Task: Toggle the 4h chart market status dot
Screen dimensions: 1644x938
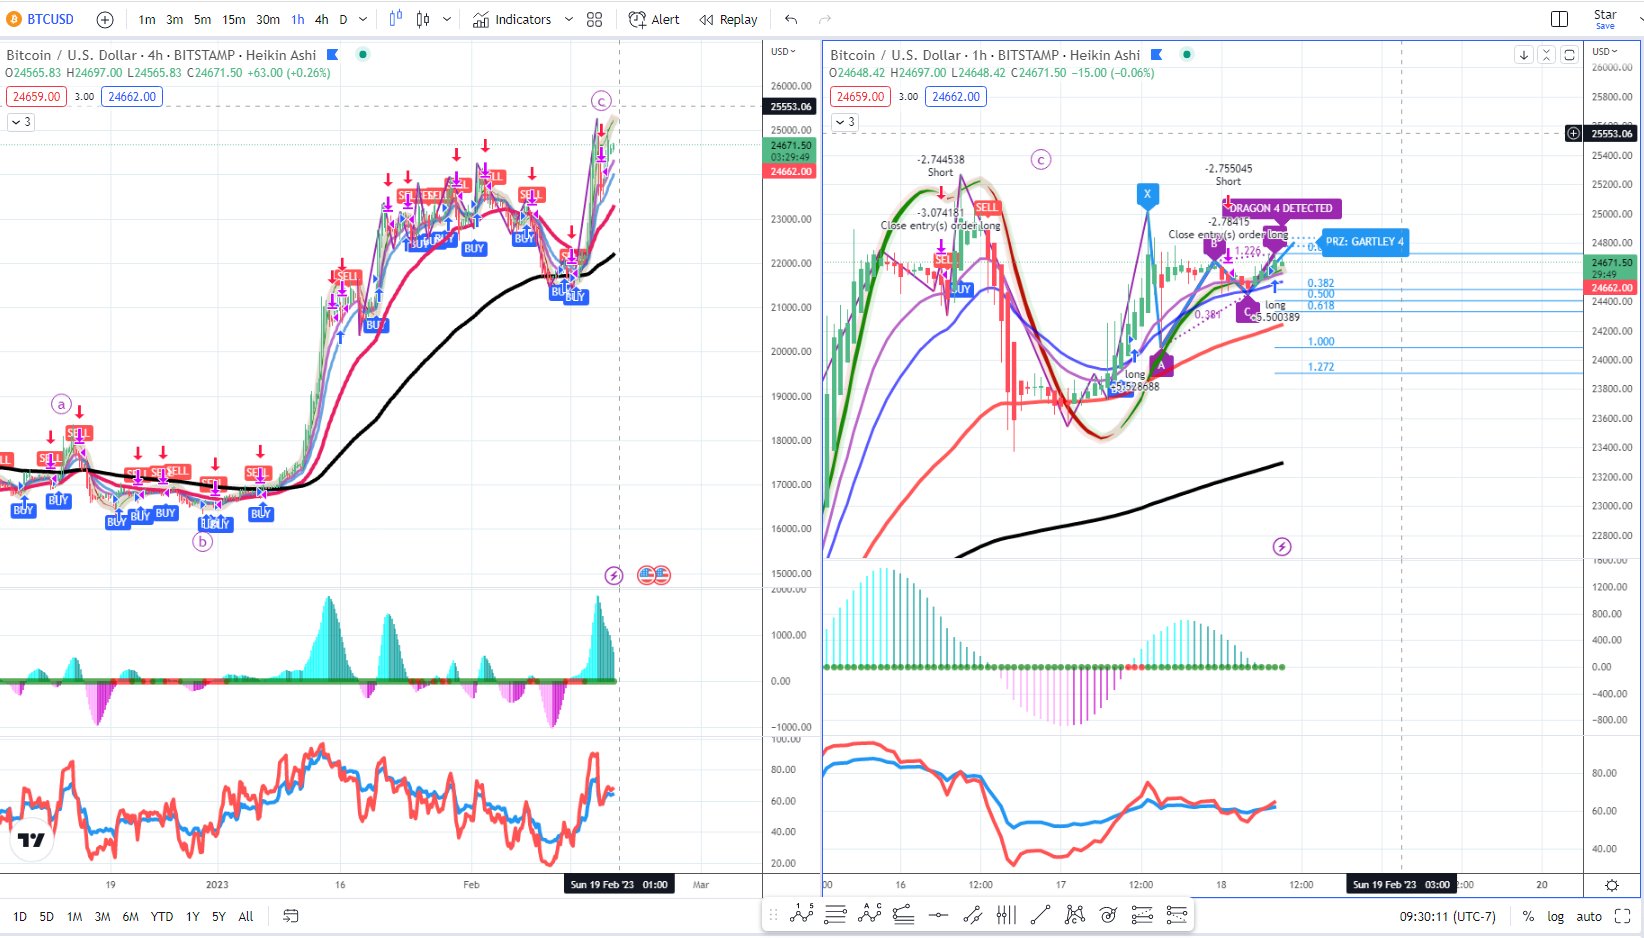Action: click(x=363, y=54)
